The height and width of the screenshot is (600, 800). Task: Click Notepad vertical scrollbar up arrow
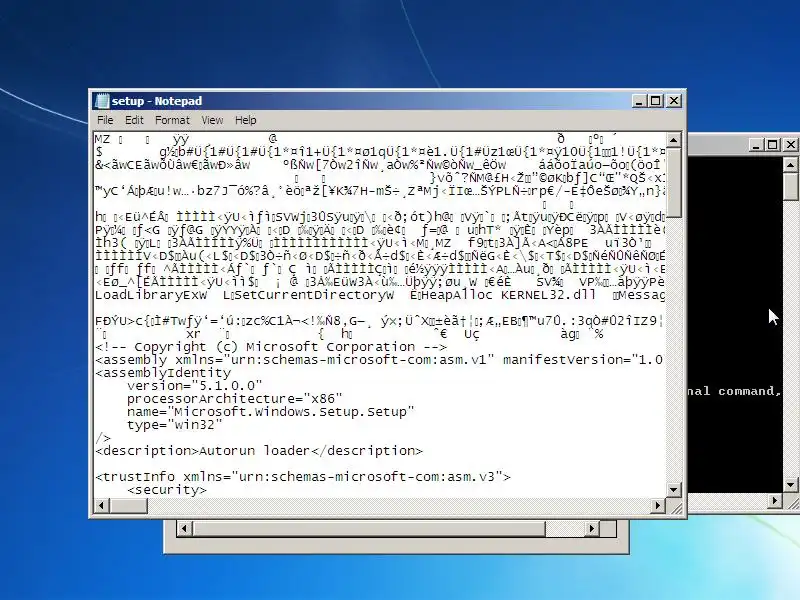point(673,140)
